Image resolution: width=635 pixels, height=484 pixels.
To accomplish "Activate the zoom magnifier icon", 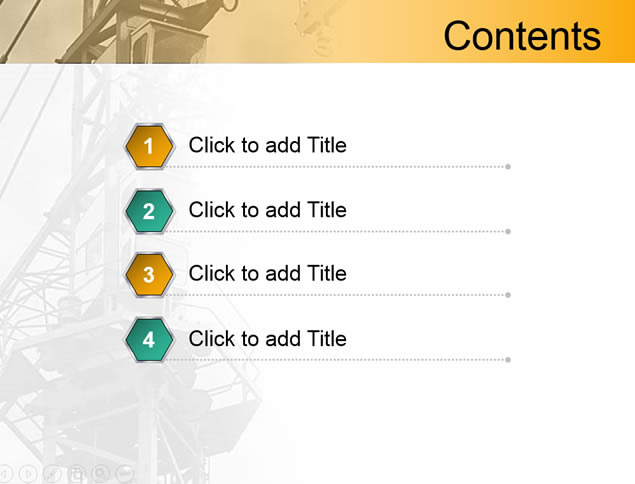I will [100, 473].
